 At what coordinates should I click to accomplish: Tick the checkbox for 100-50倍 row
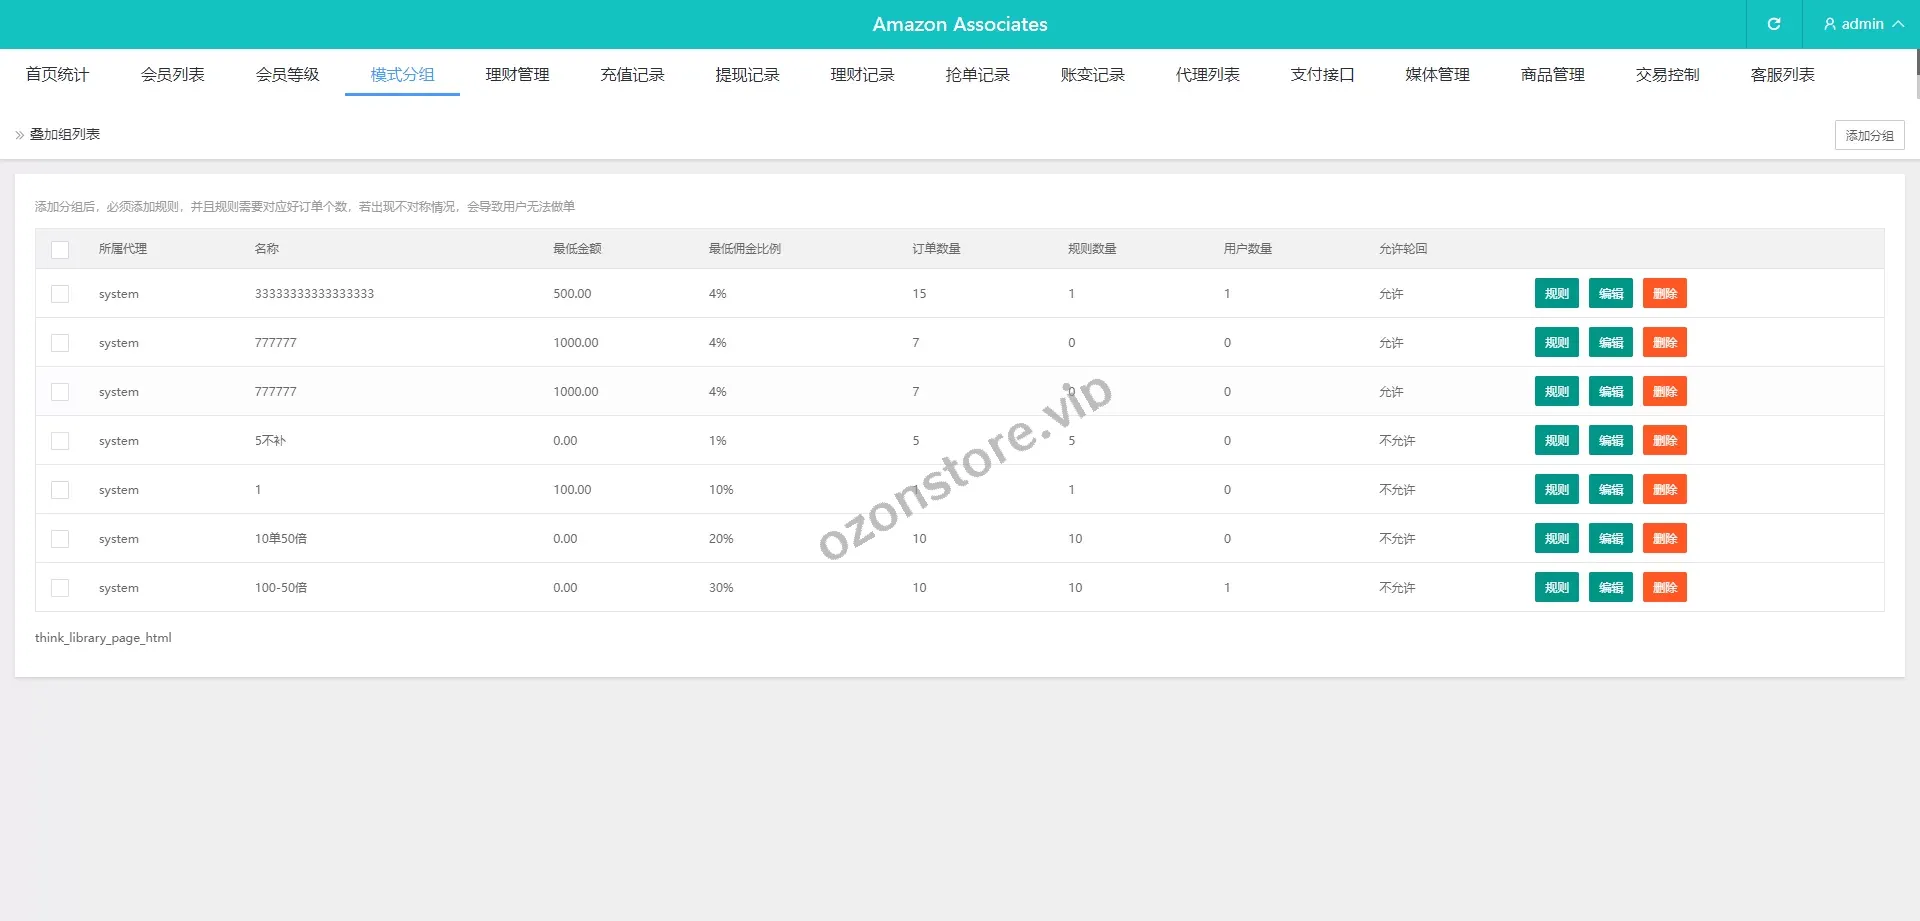60,588
